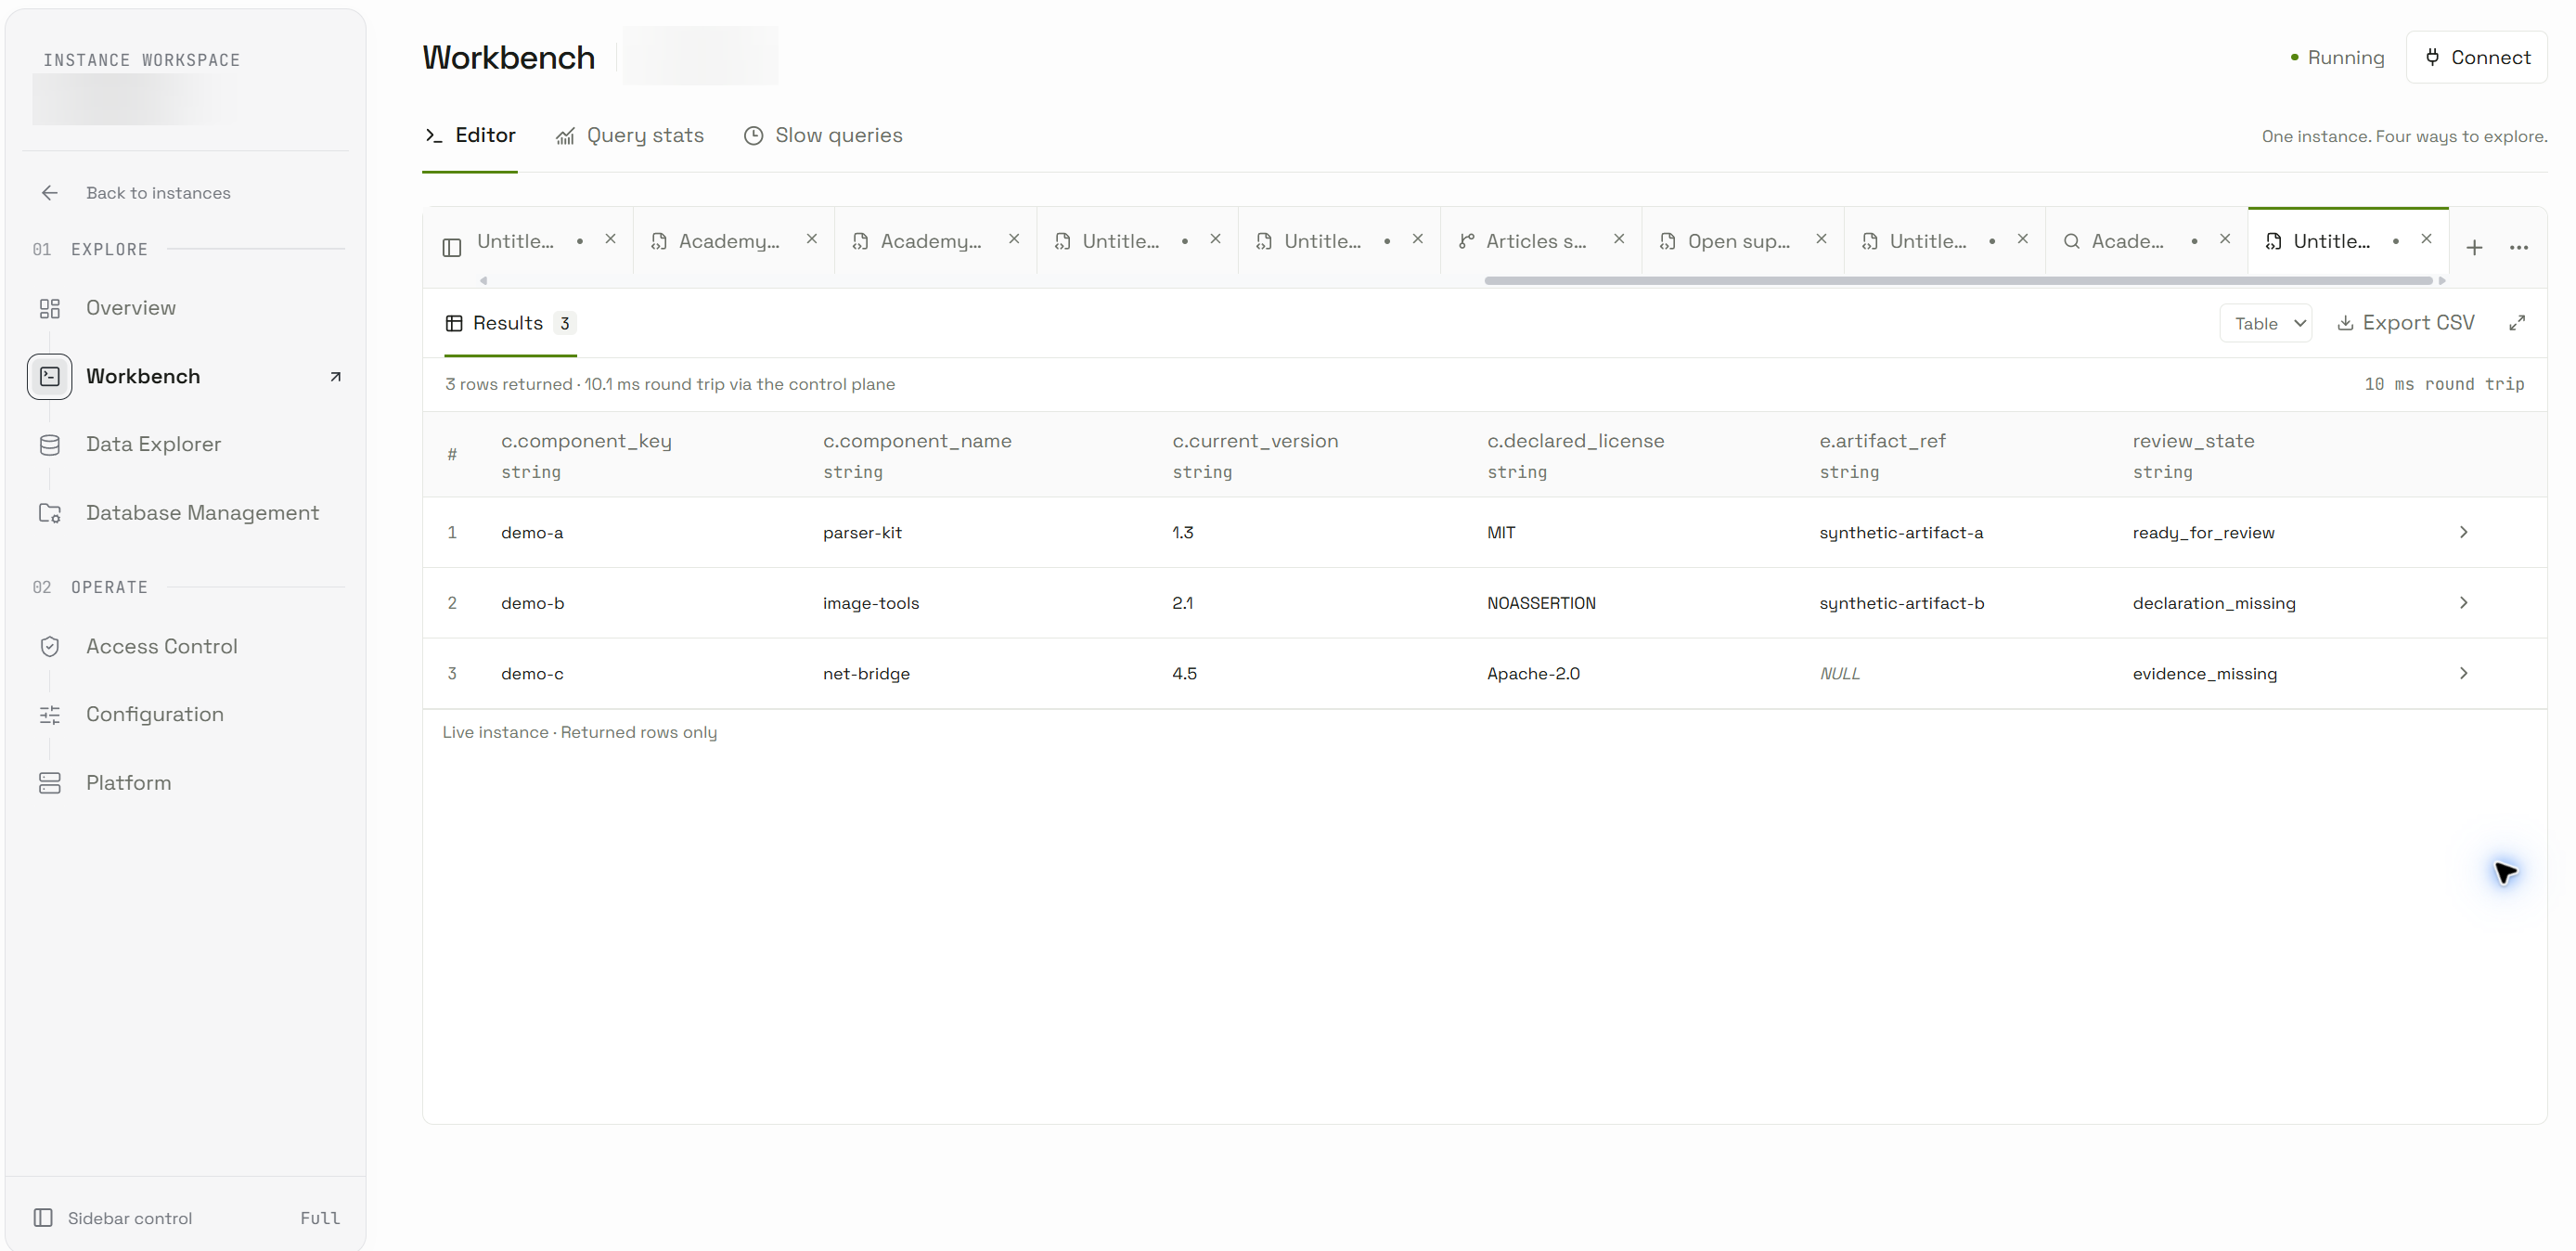
Task: Click the Connect button
Action: coord(2476,57)
